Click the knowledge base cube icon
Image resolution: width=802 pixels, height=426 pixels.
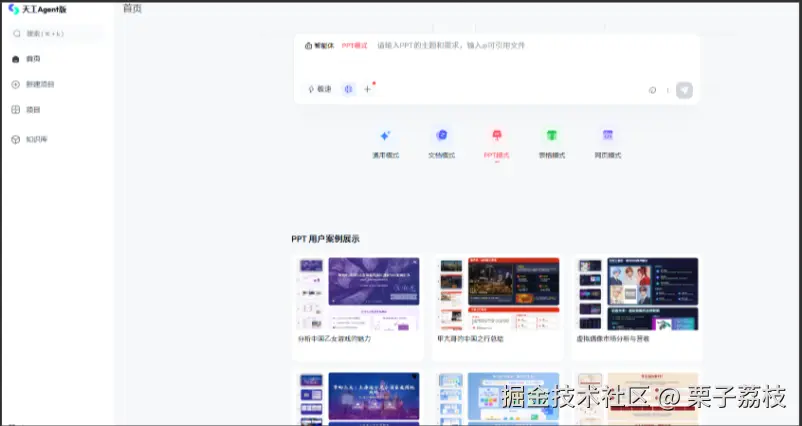(15, 139)
